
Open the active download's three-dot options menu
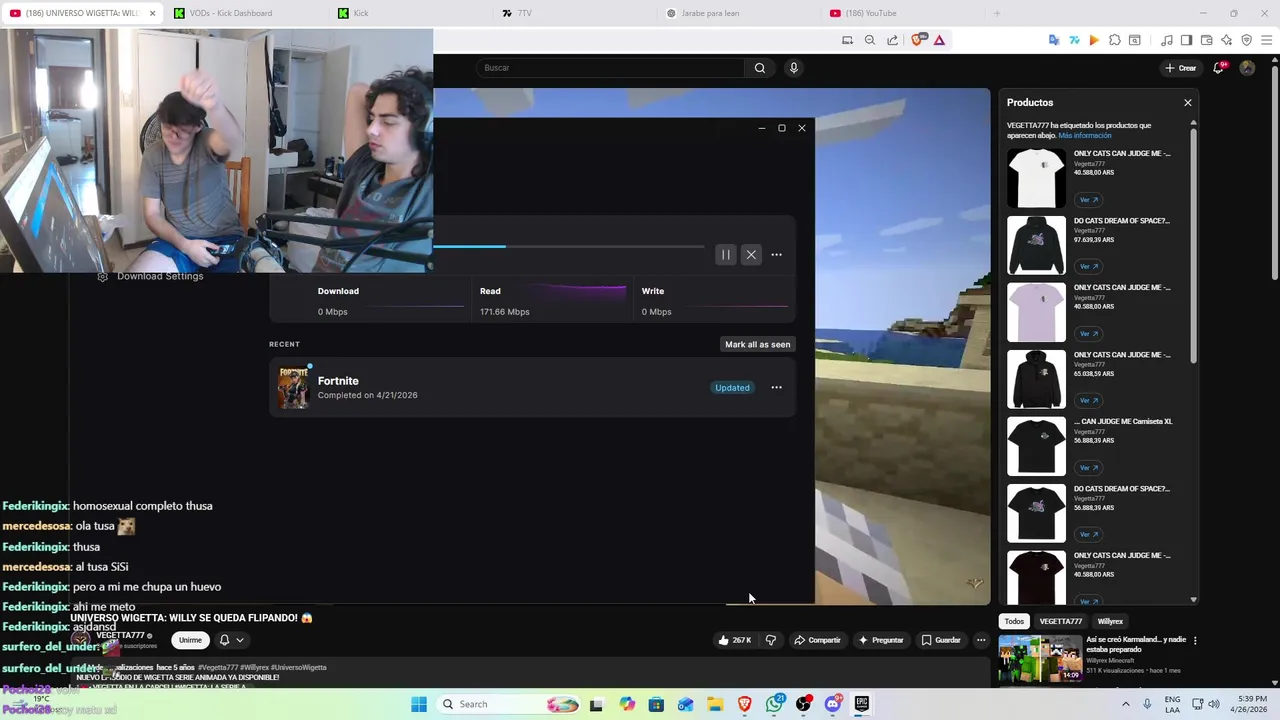tap(776, 255)
